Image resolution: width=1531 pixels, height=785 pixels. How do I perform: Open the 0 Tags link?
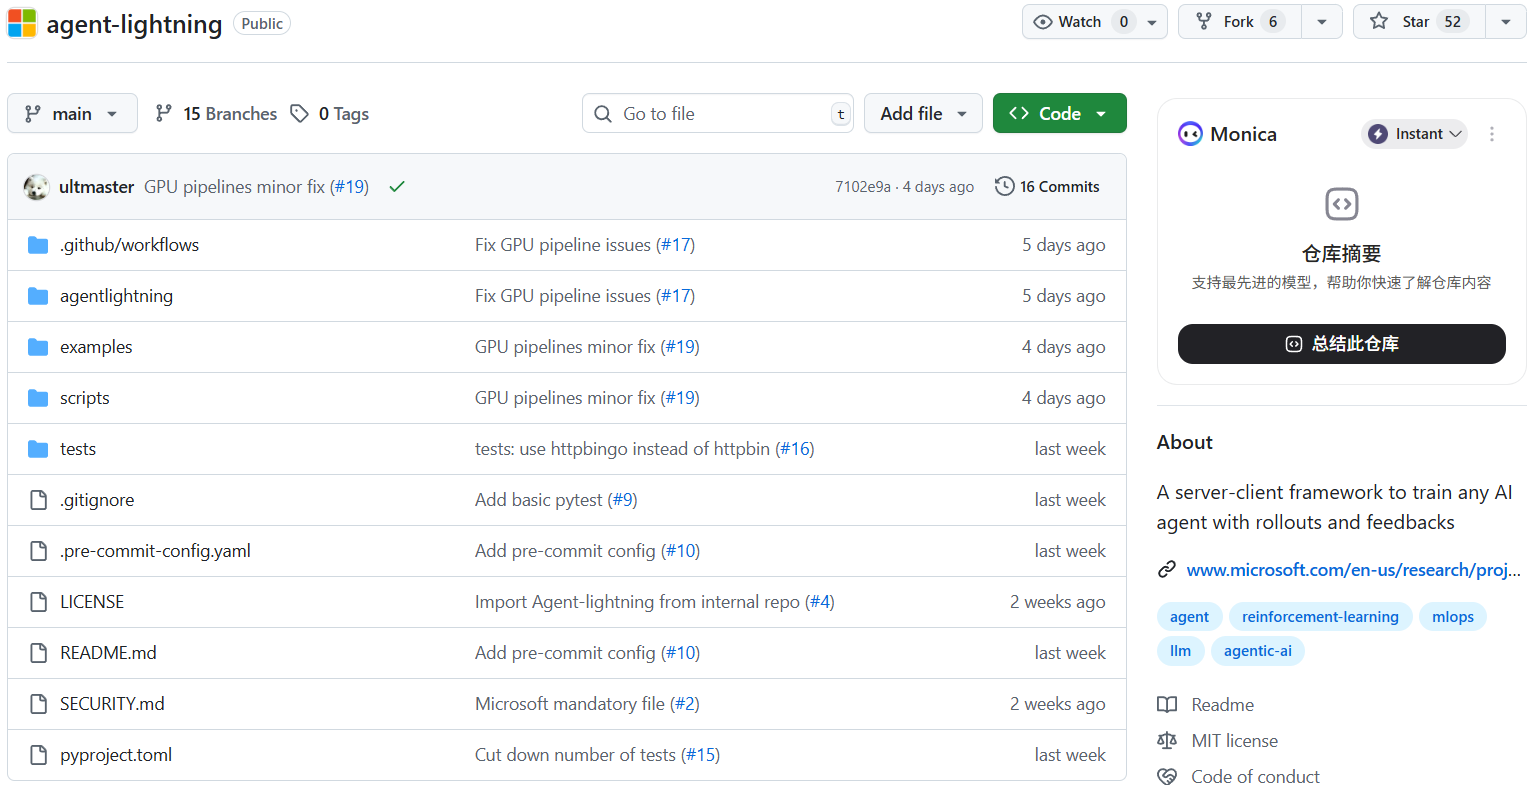click(329, 114)
